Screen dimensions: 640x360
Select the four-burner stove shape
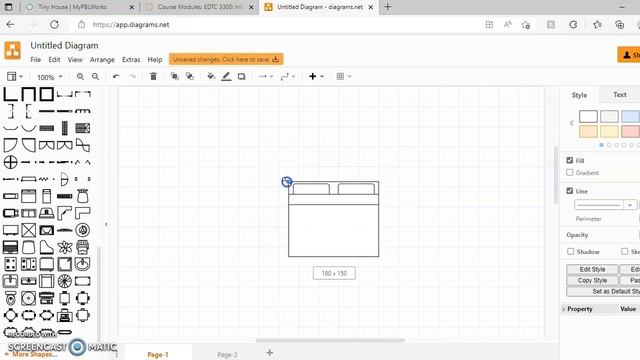[11, 264]
